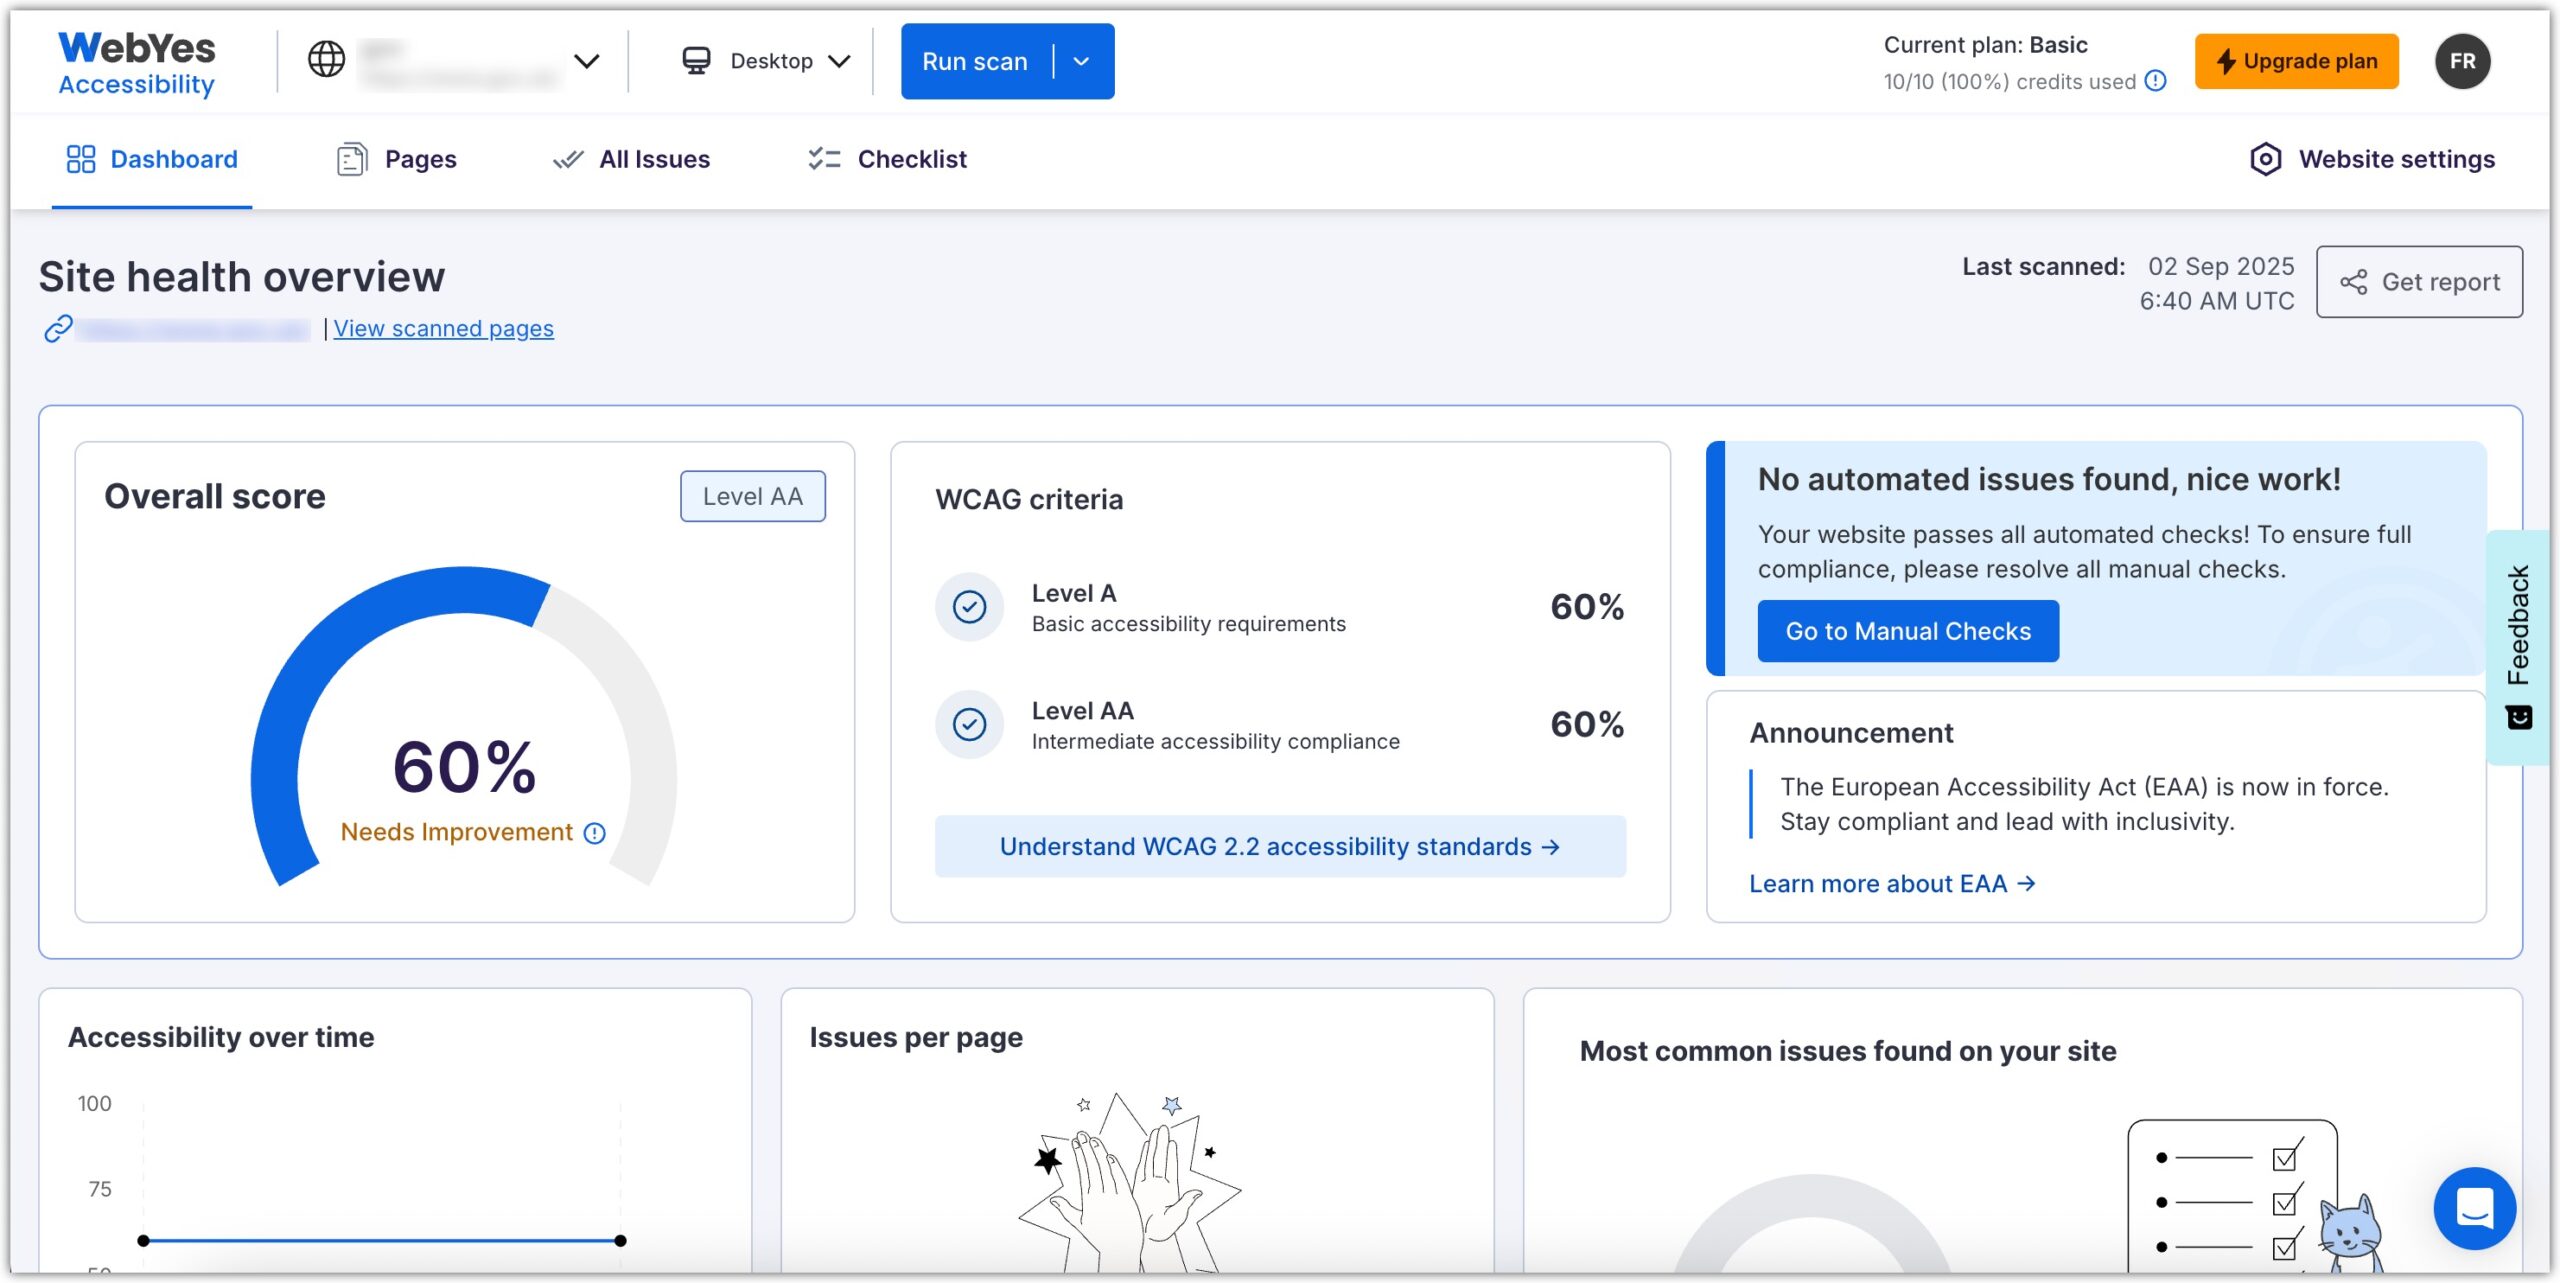Viewport: 2560px width, 1283px height.
Task: Click the Website settings hexagon icon
Action: pyautogui.click(x=2265, y=159)
